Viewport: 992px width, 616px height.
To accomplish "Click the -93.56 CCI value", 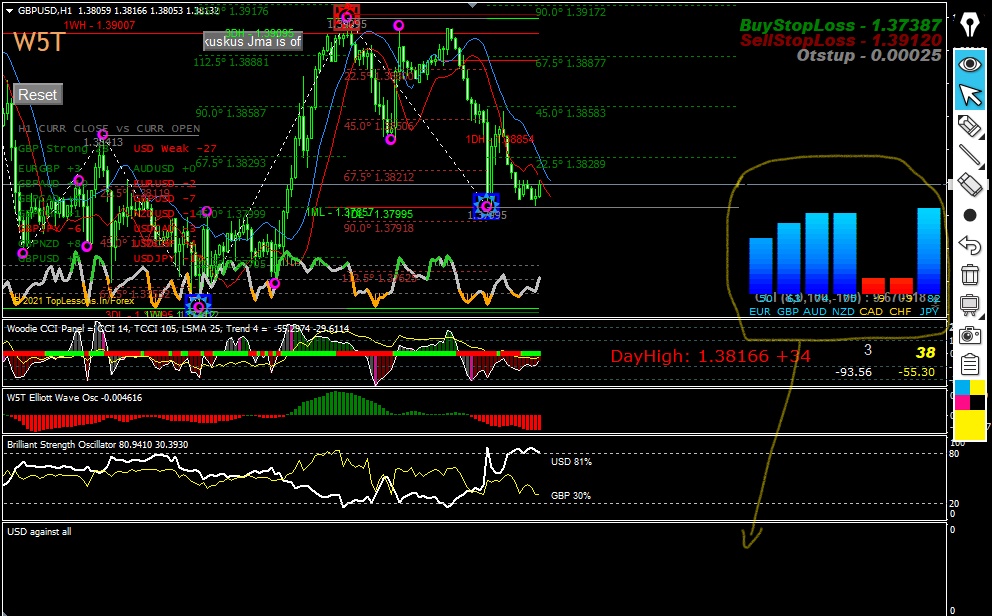I will 853,373.
